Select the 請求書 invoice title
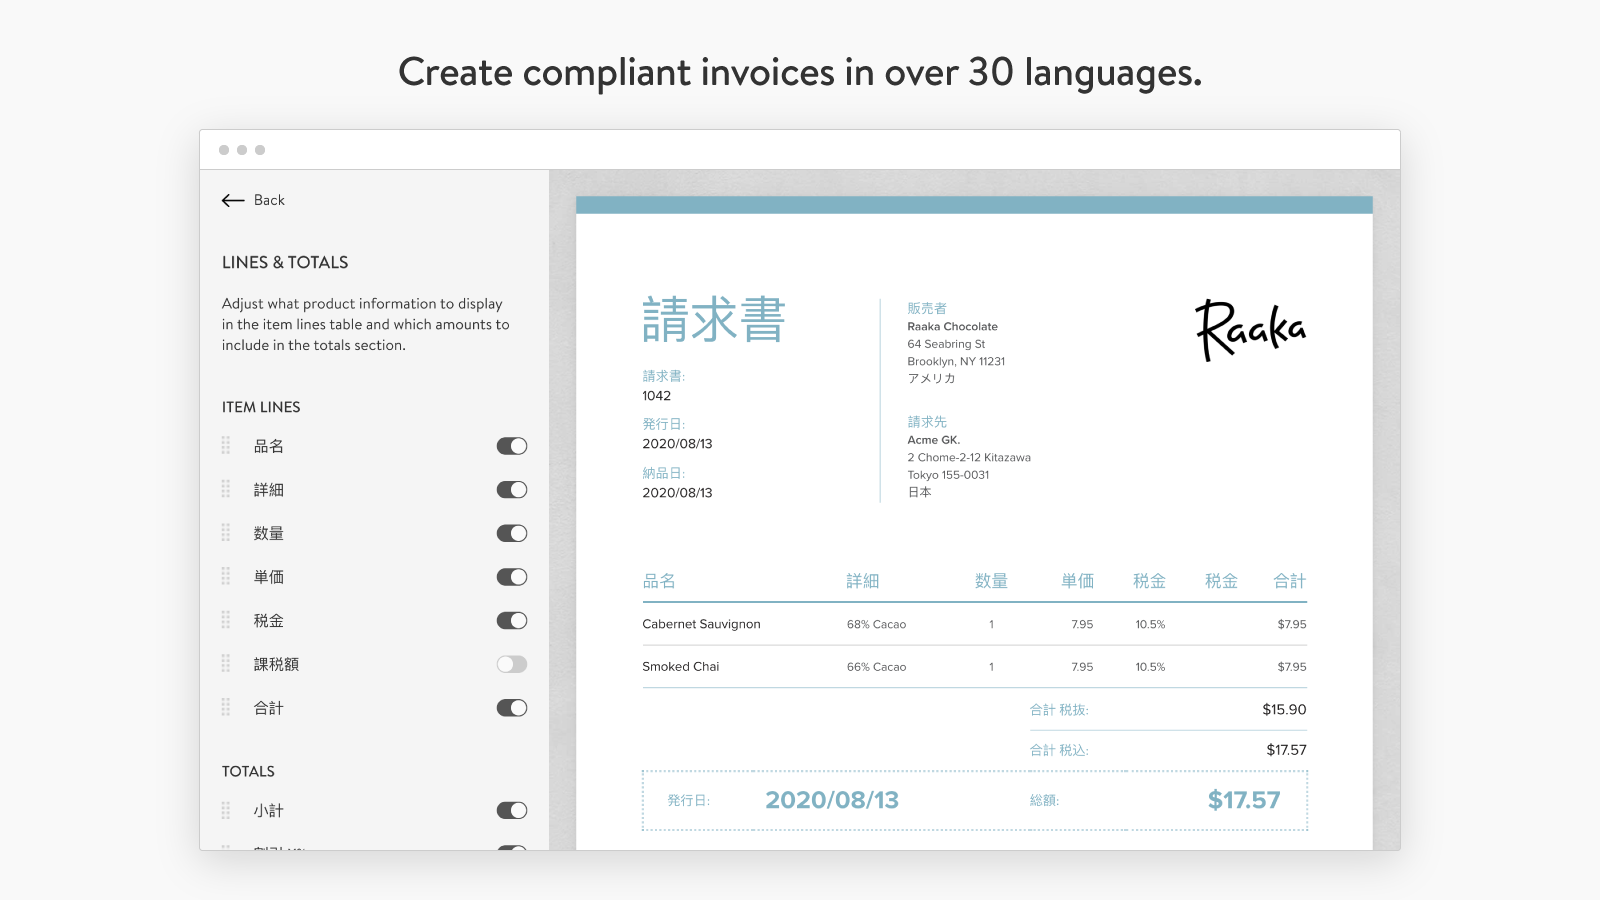 coord(713,320)
